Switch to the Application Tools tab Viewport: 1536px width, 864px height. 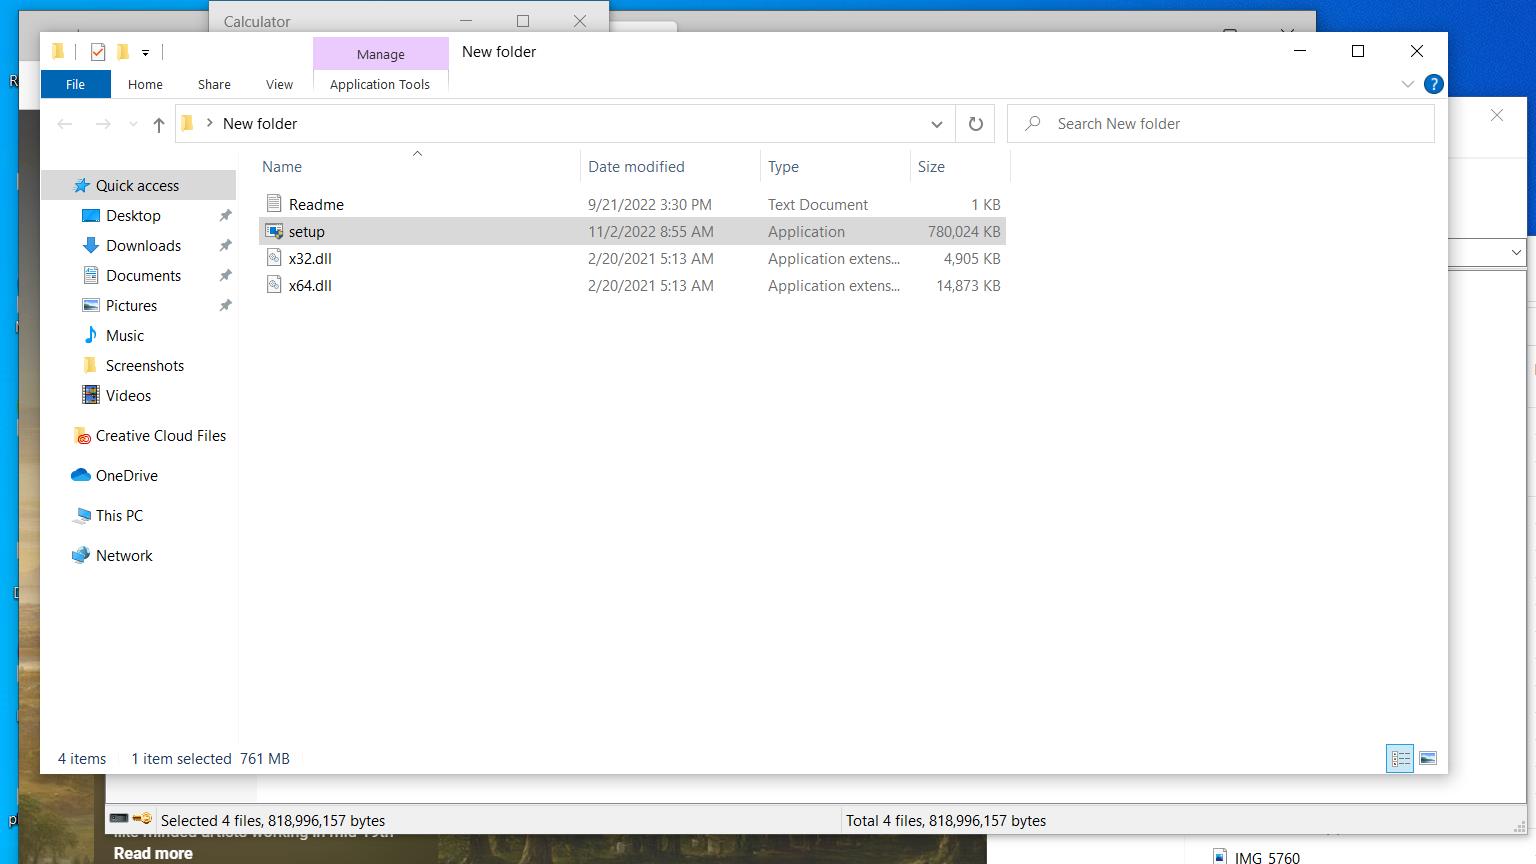[380, 84]
